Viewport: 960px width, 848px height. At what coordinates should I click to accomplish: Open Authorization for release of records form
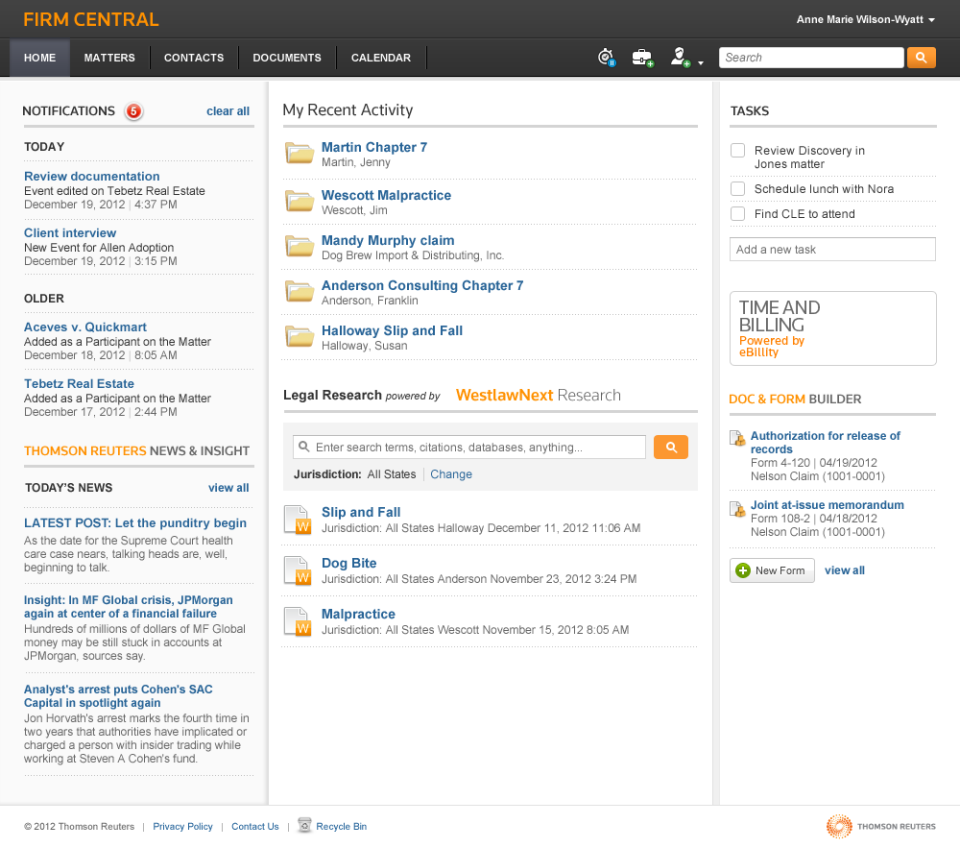pos(825,442)
